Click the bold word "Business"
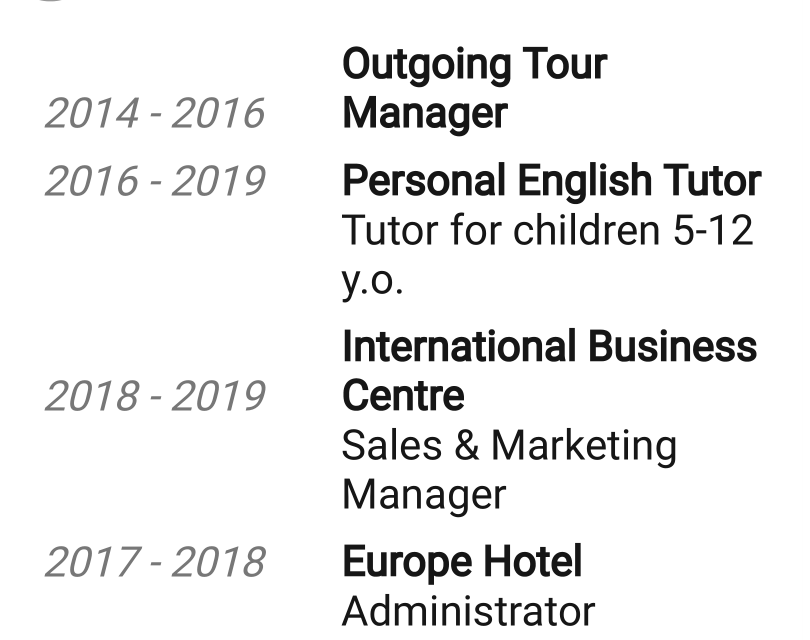Viewport: 810px width, 640px height. tap(672, 347)
